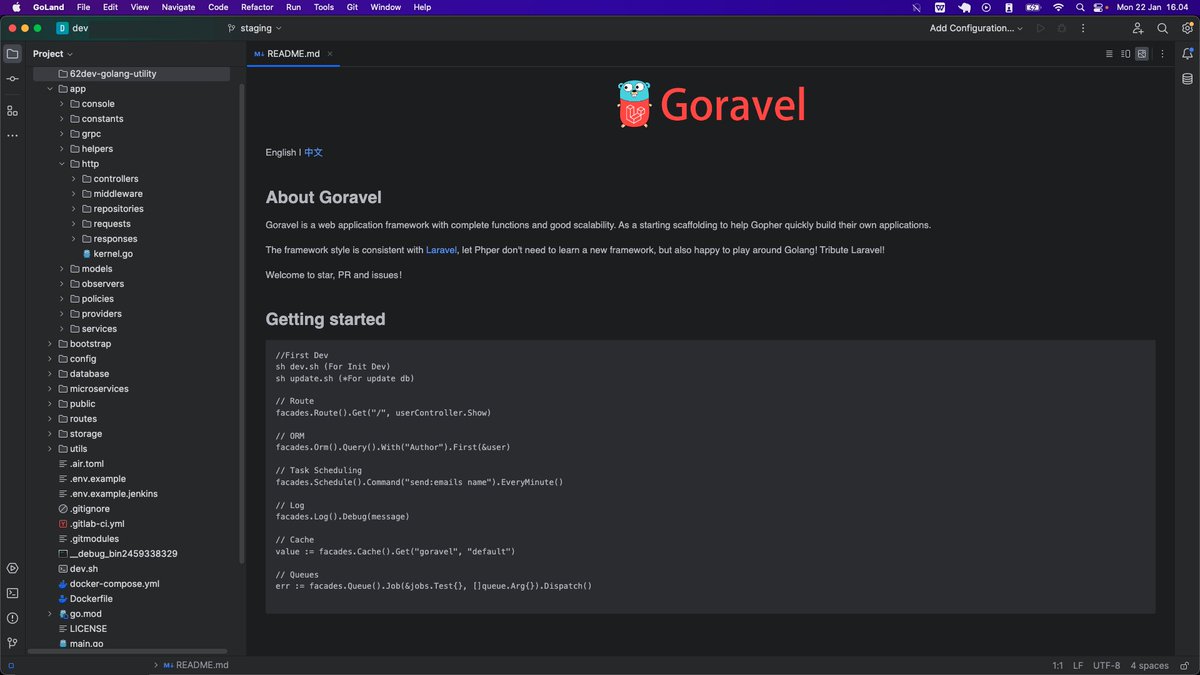
Task: Expand the bootstrap folder
Action: [x=50, y=344]
